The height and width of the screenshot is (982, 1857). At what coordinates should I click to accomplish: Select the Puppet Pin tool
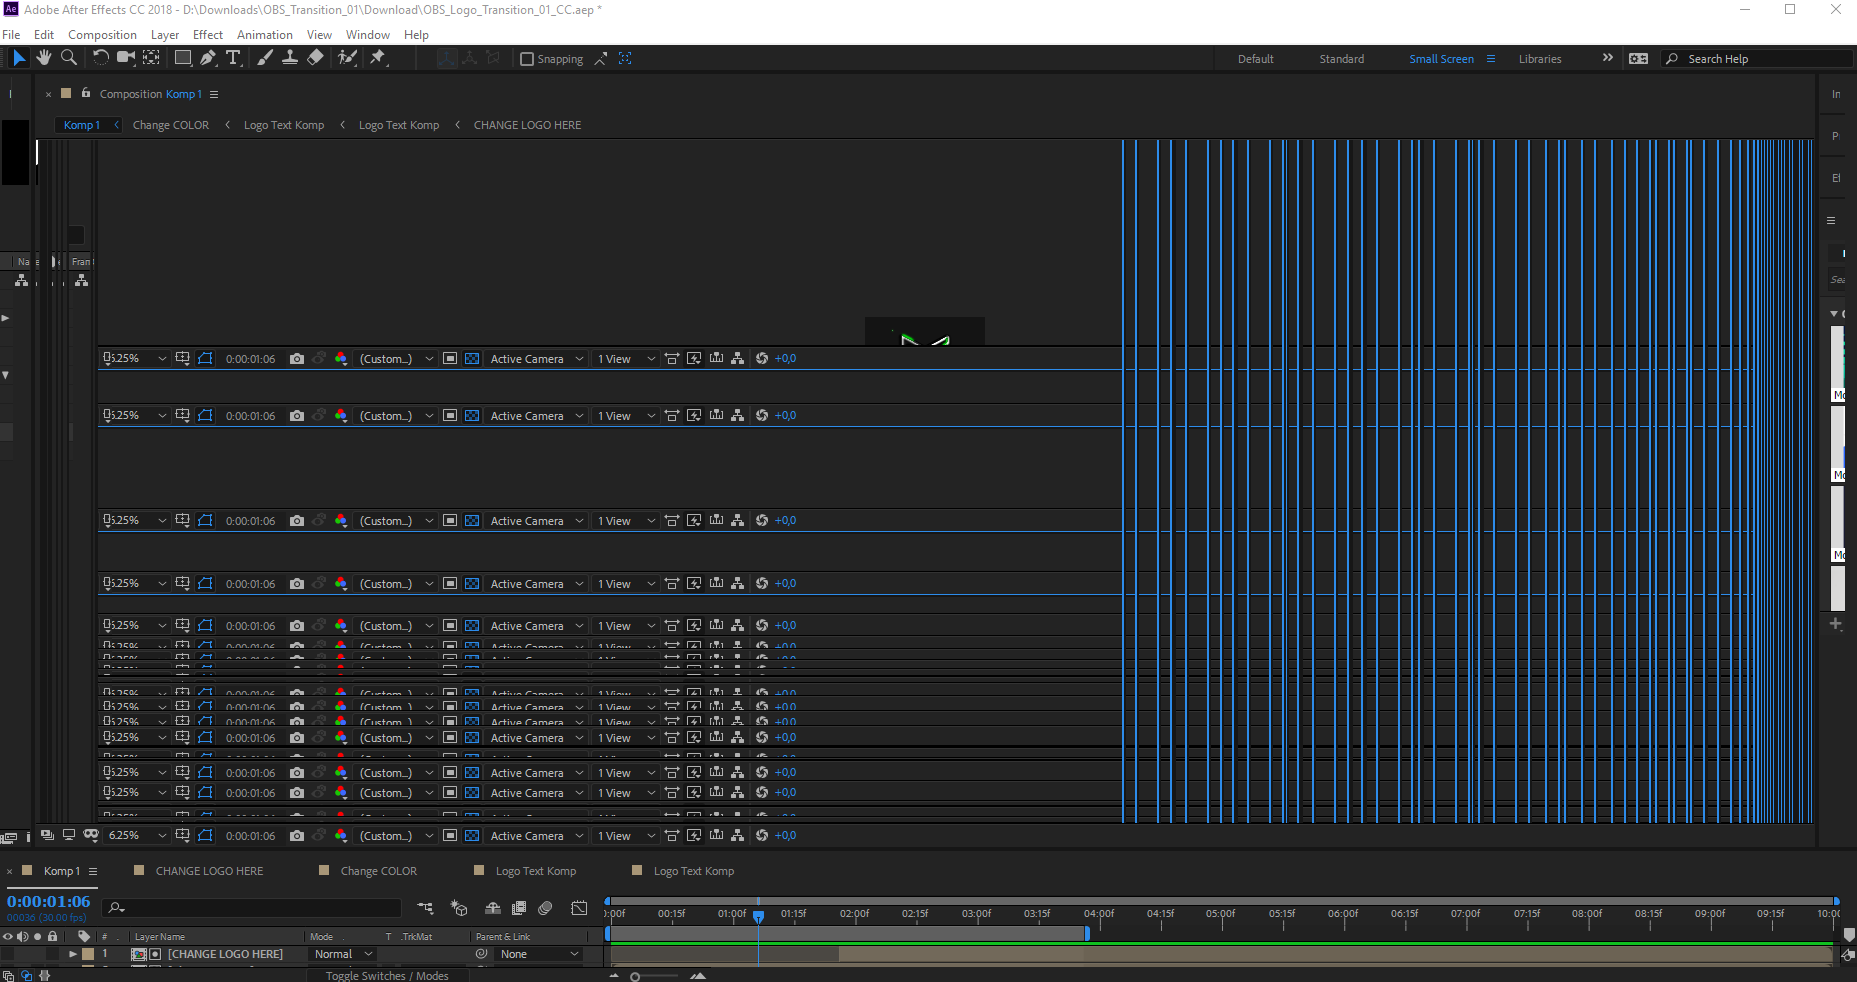378,58
